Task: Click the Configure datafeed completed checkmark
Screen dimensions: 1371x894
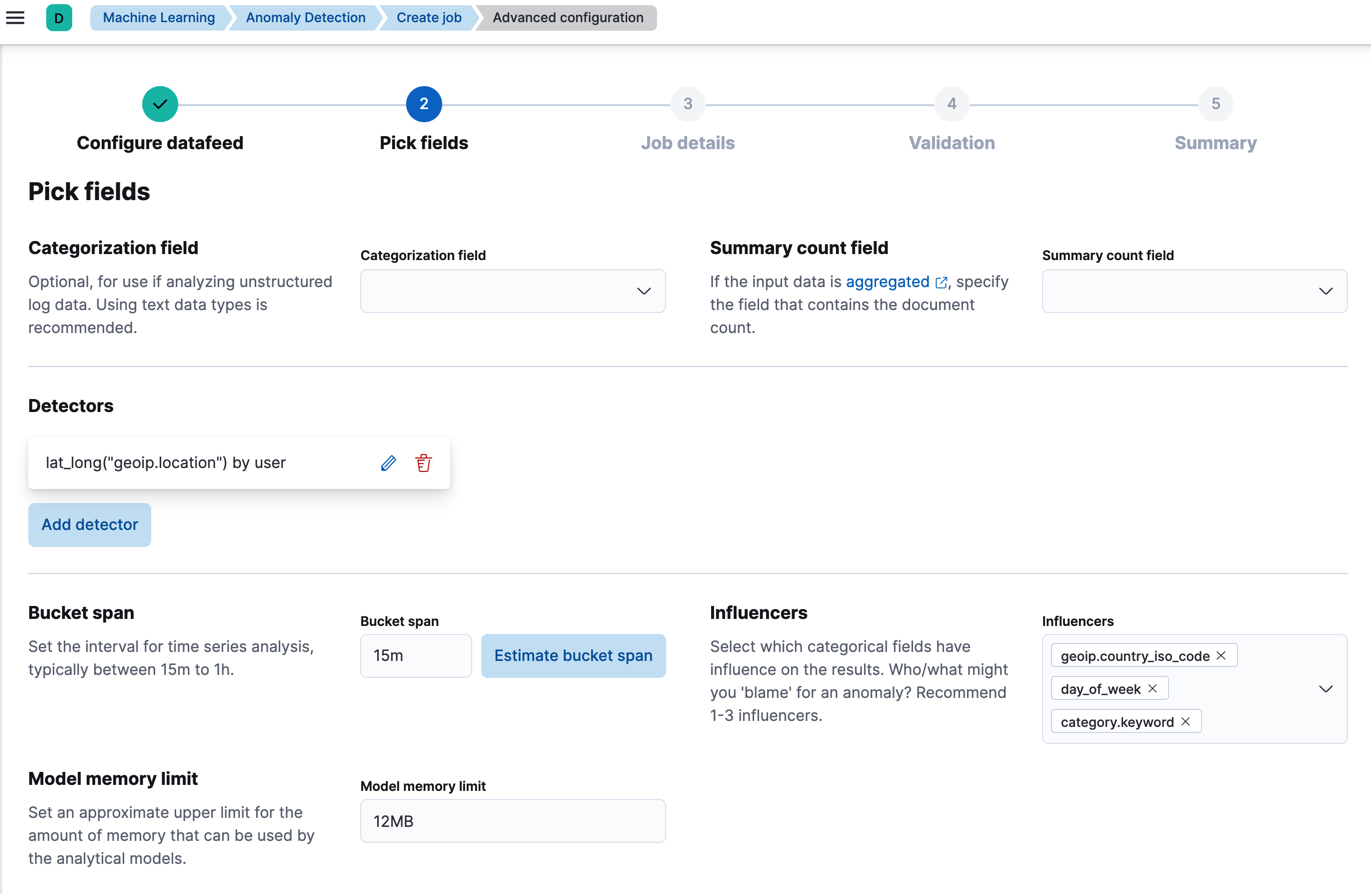Action: pos(160,103)
